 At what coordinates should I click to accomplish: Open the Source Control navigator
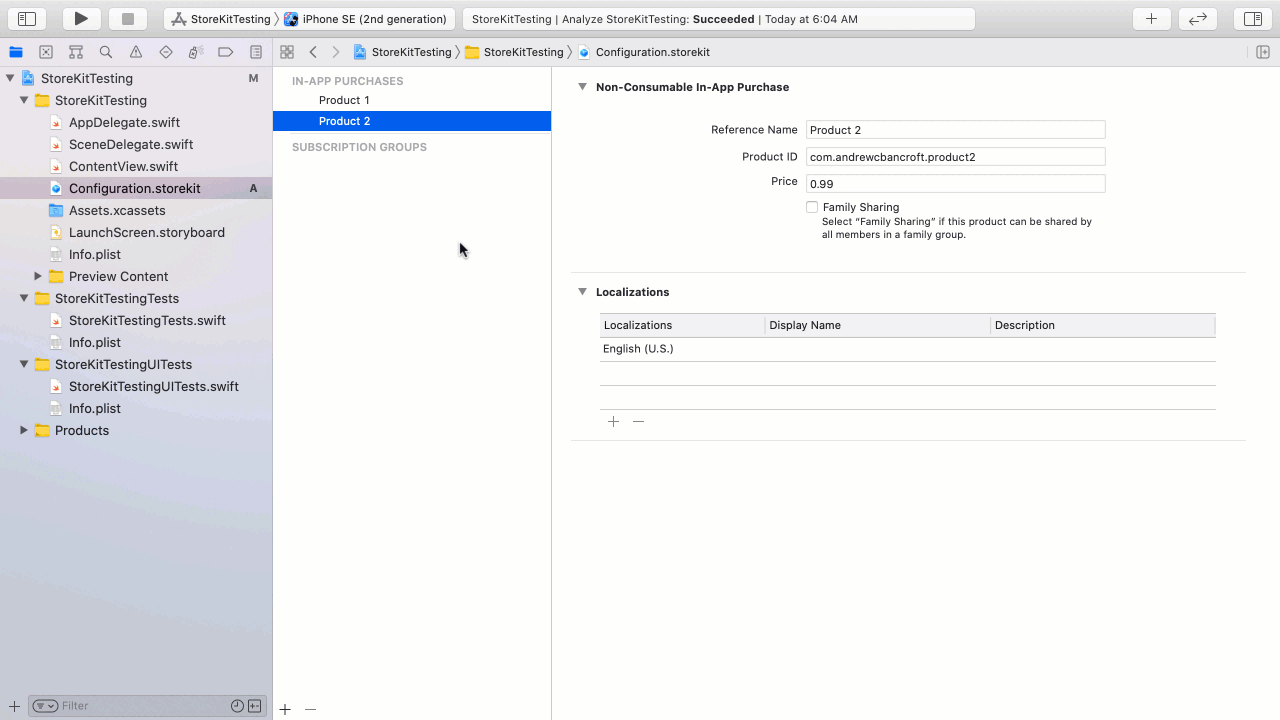45,51
